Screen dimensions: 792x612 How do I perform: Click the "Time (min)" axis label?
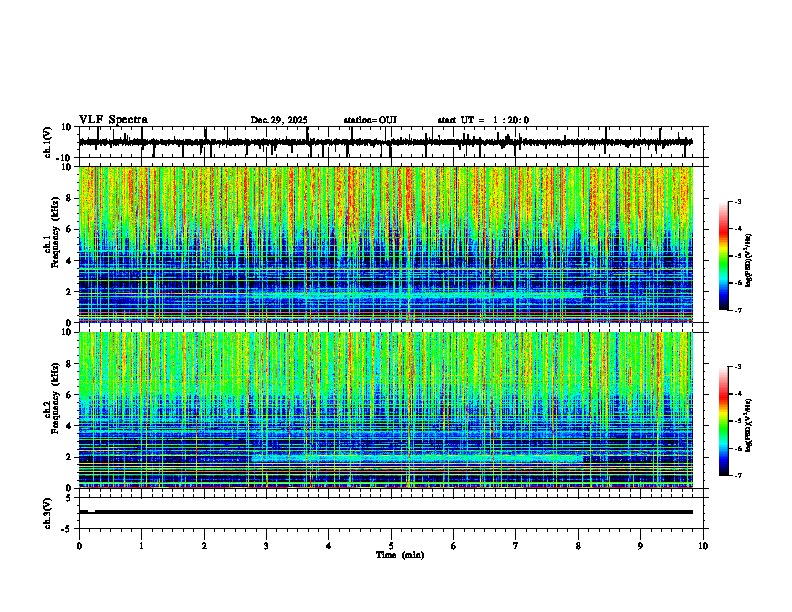pos(400,555)
